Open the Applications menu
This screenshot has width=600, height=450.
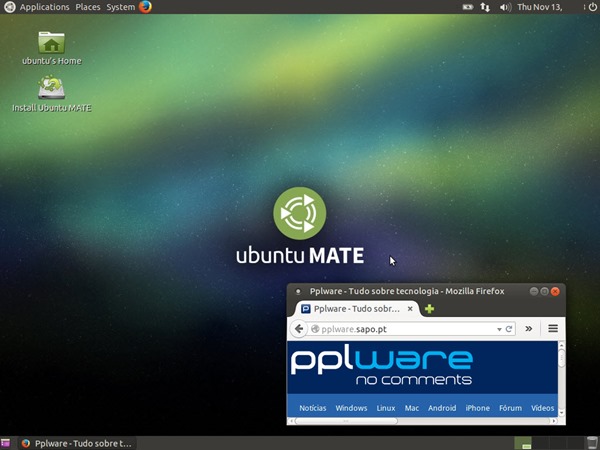point(44,7)
